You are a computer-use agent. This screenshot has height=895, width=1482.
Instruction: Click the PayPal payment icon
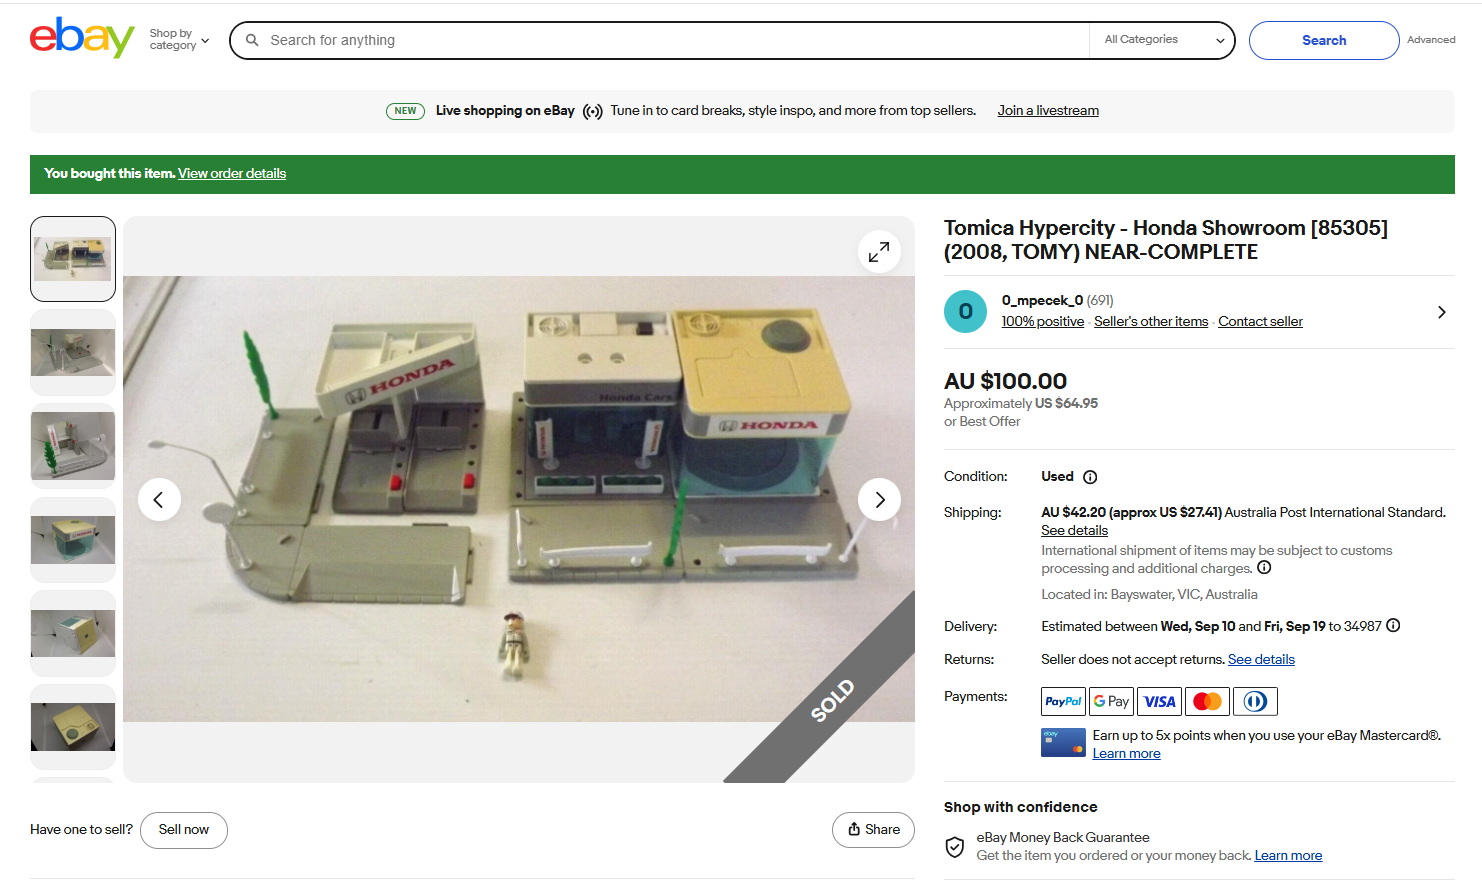(x=1063, y=701)
